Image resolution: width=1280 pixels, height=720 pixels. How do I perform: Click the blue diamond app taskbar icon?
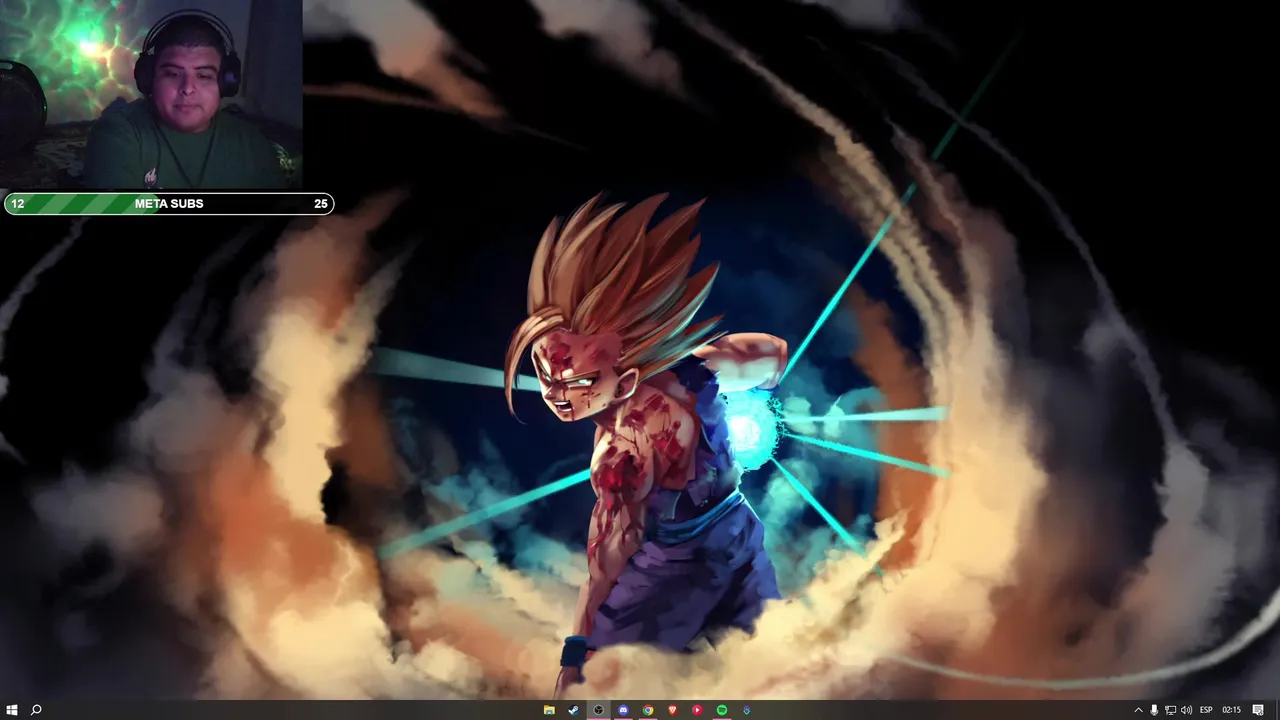(x=746, y=710)
